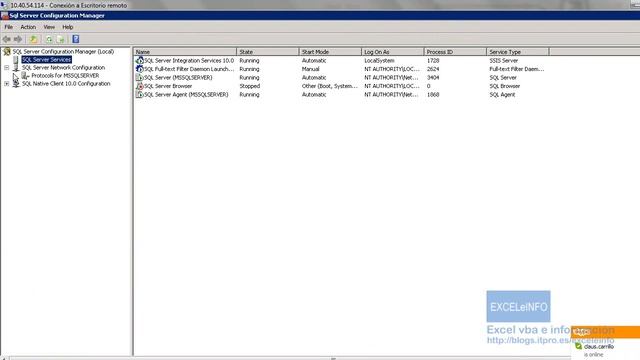Click the SQL Server Agent service icon
The height and width of the screenshot is (360, 640).
point(140,94)
